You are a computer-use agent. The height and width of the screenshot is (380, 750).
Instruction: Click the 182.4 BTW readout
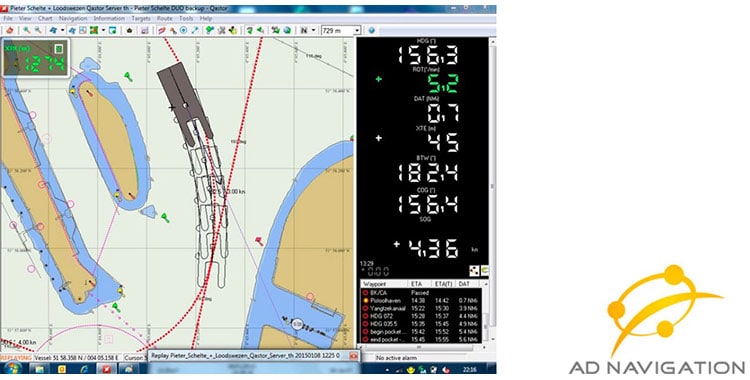[428, 172]
